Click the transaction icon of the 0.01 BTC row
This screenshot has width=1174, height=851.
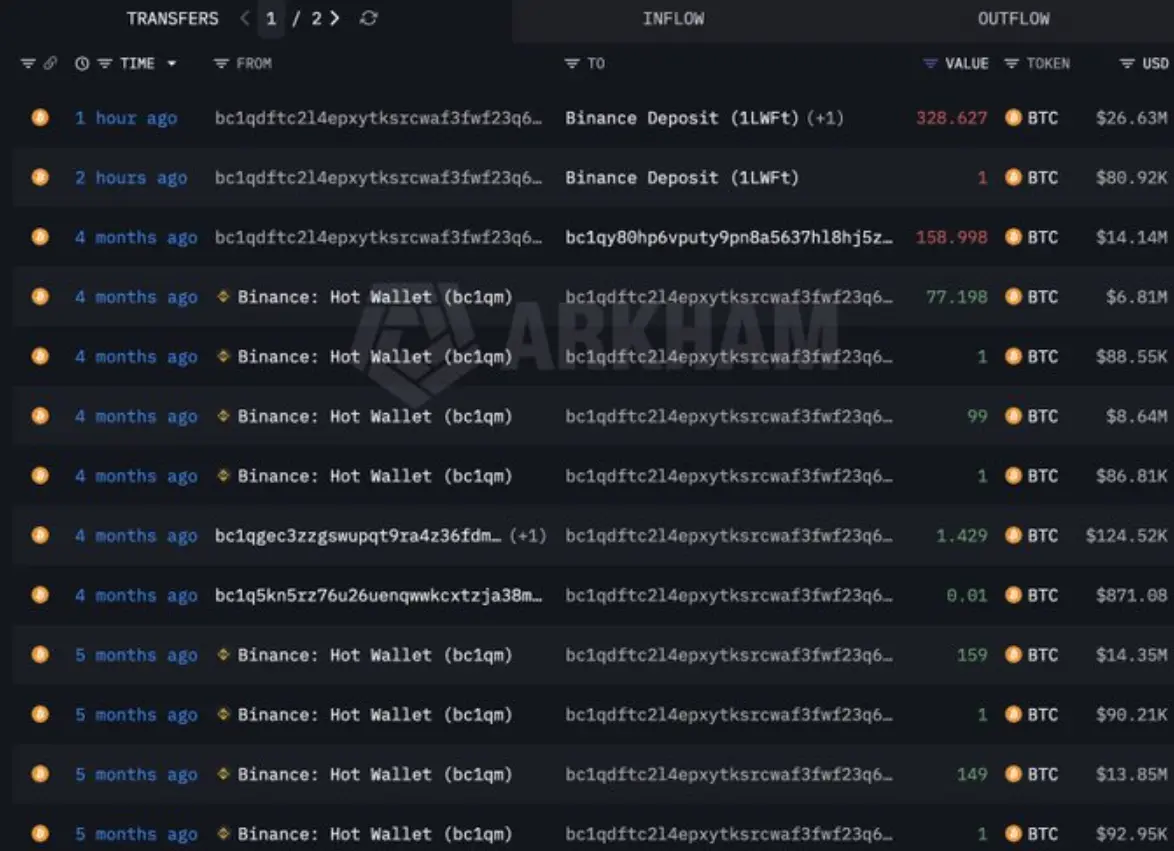pyautogui.click(x=40, y=595)
